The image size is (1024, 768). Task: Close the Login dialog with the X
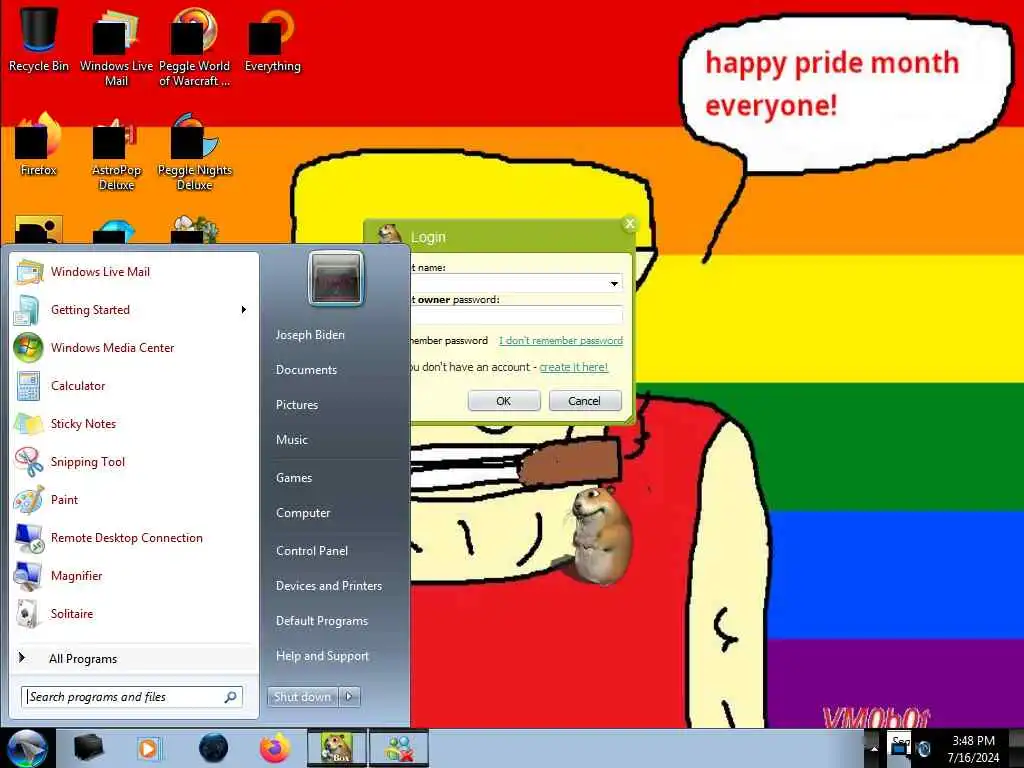[x=630, y=223]
